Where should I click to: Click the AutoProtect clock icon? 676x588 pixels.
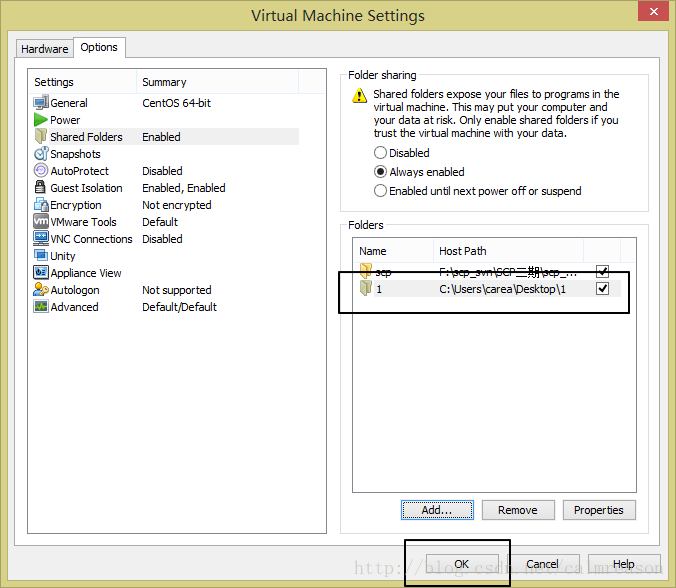pyautogui.click(x=41, y=171)
